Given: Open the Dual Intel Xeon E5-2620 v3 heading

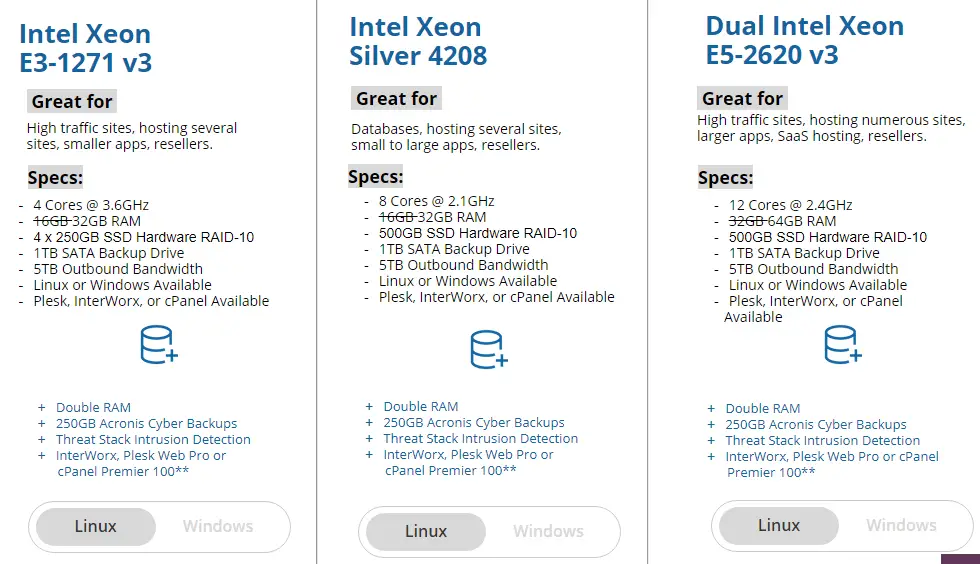Looking at the screenshot, I should point(804,40).
